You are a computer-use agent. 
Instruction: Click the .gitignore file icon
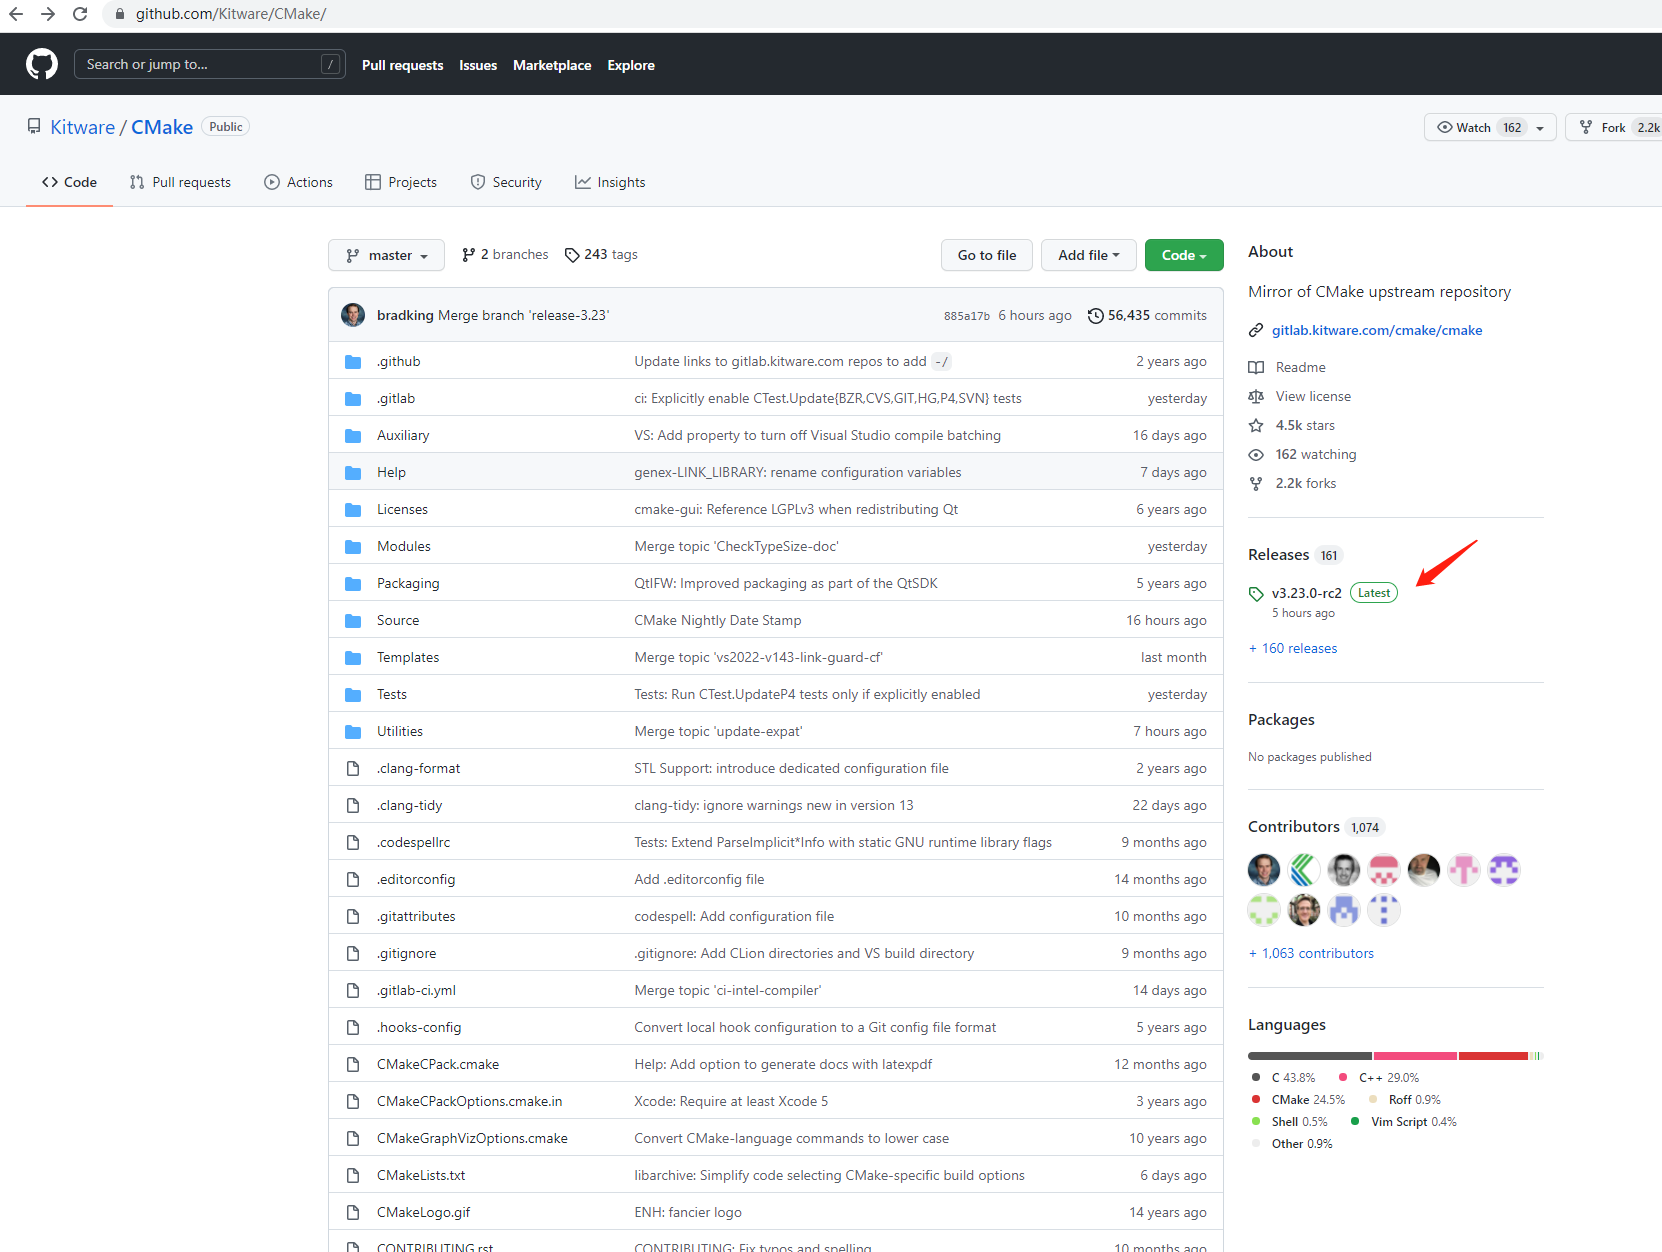click(353, 954)
